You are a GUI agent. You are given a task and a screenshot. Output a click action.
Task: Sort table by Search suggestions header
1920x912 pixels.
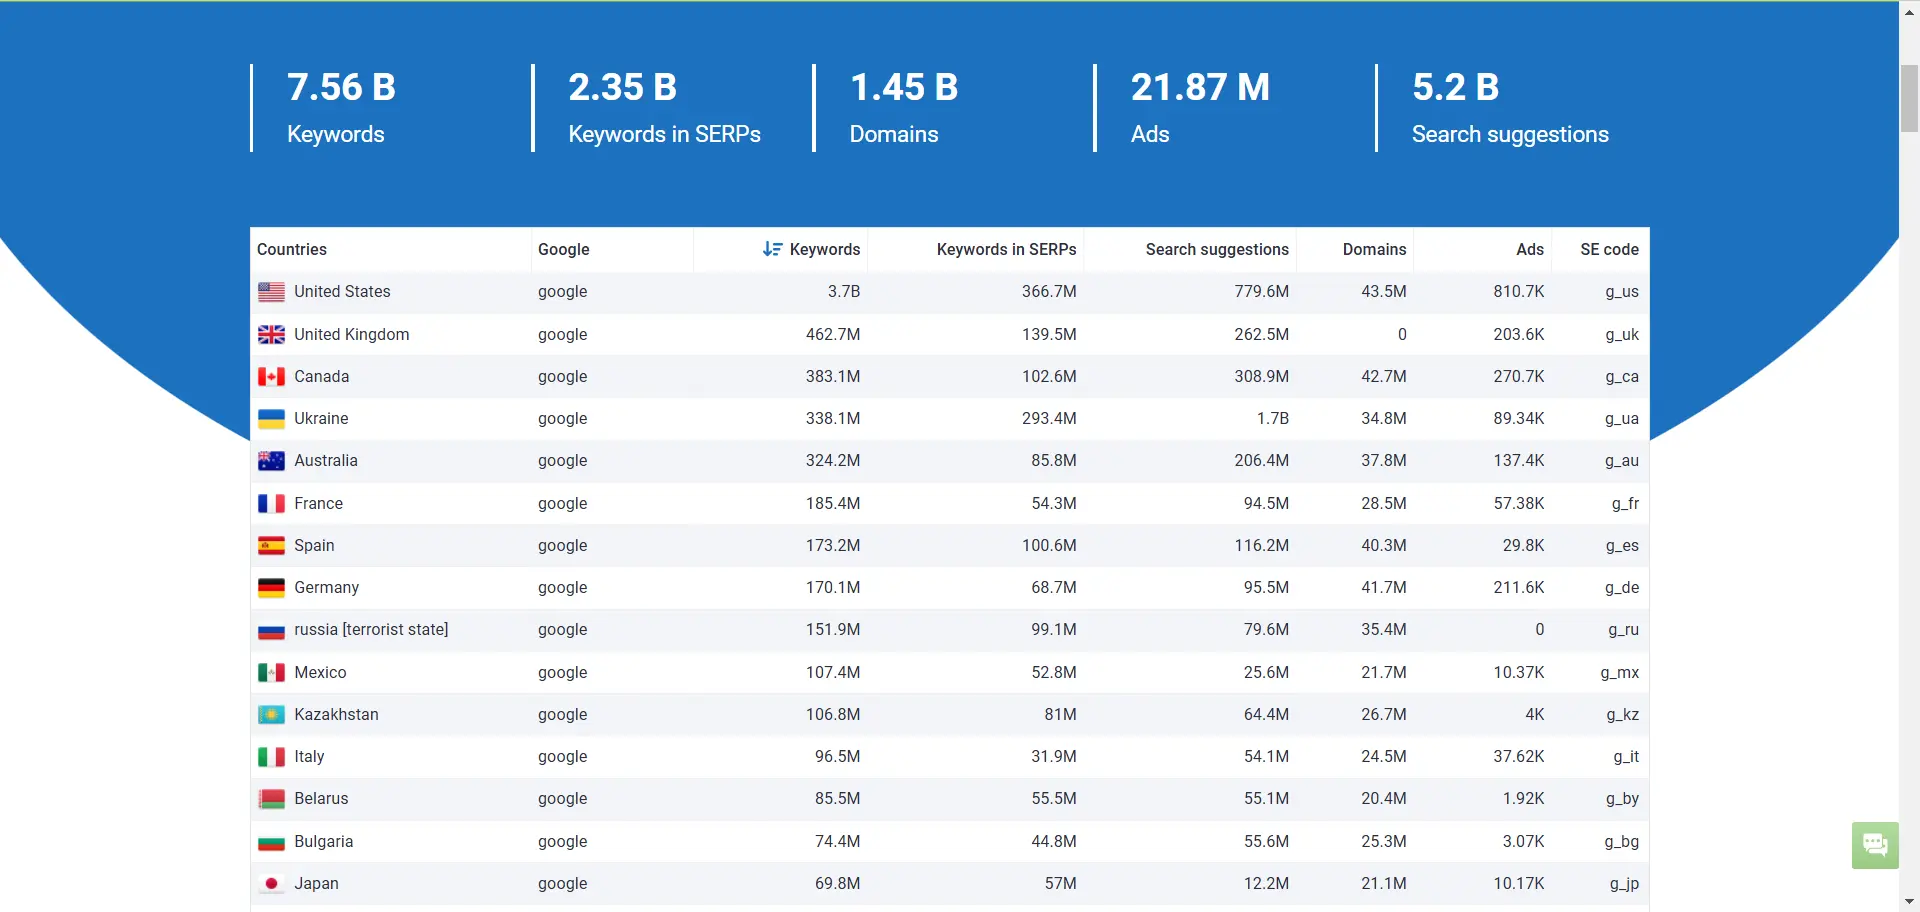pos(1216,249)
